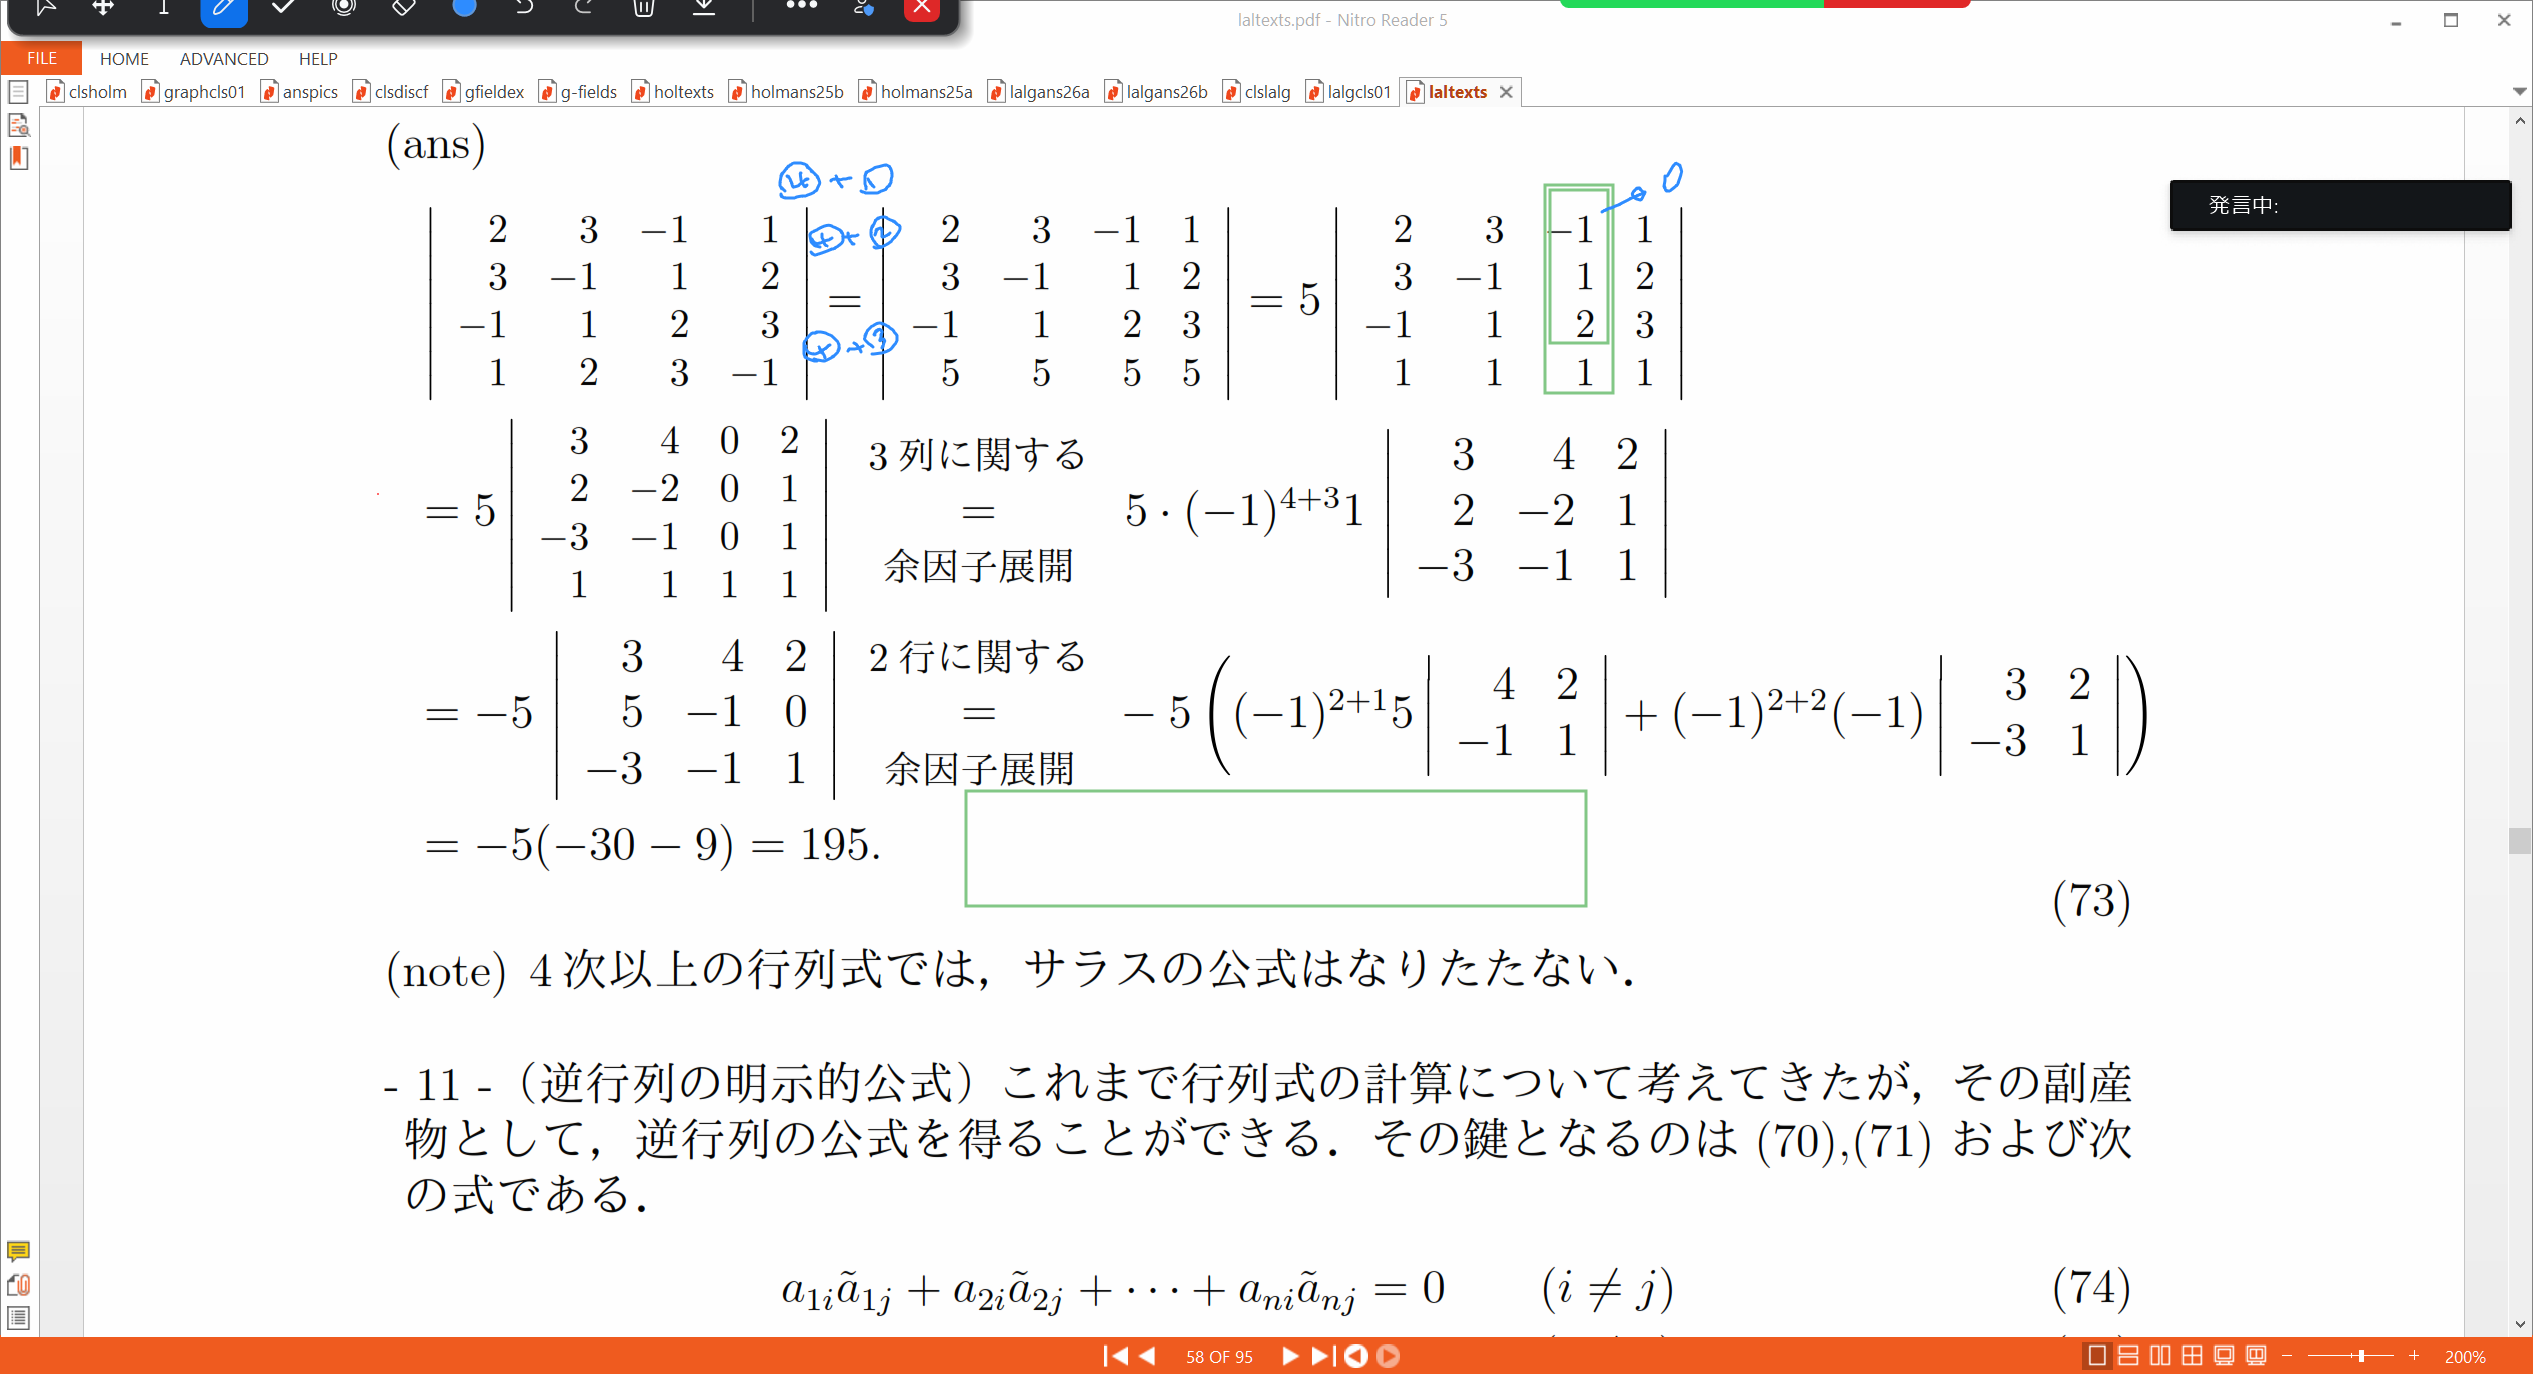
Task: Switch to the anspics document tab
Action: 300,92
